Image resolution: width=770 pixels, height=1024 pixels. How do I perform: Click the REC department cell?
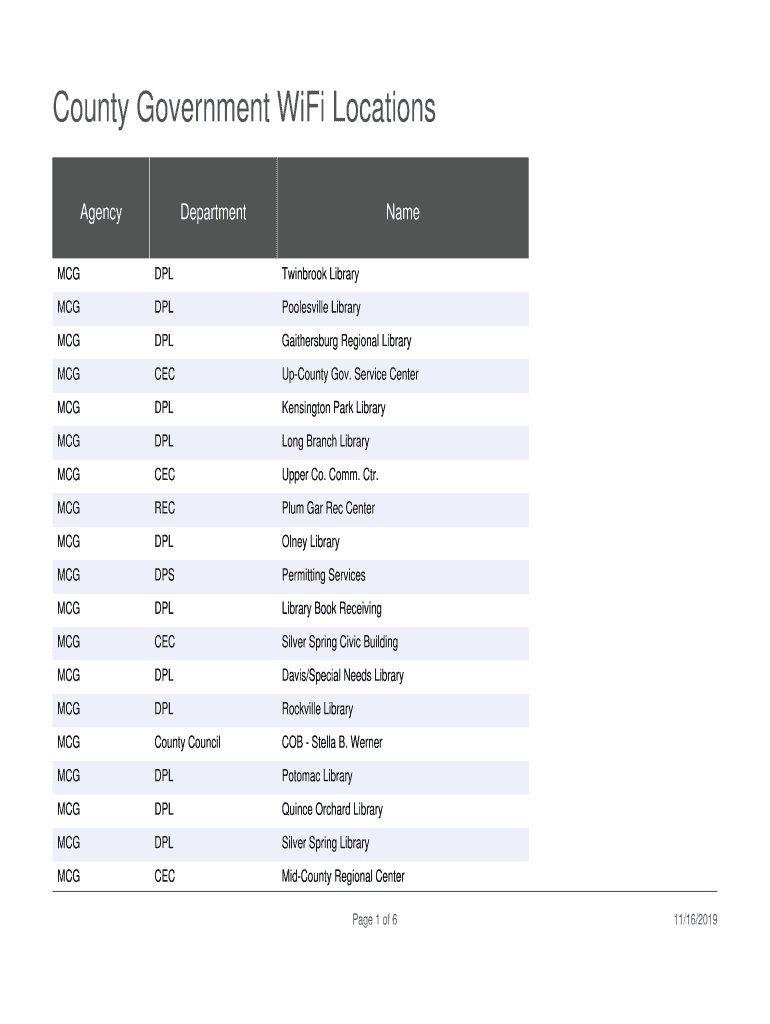pyautogui.click(x=164, y=508)
